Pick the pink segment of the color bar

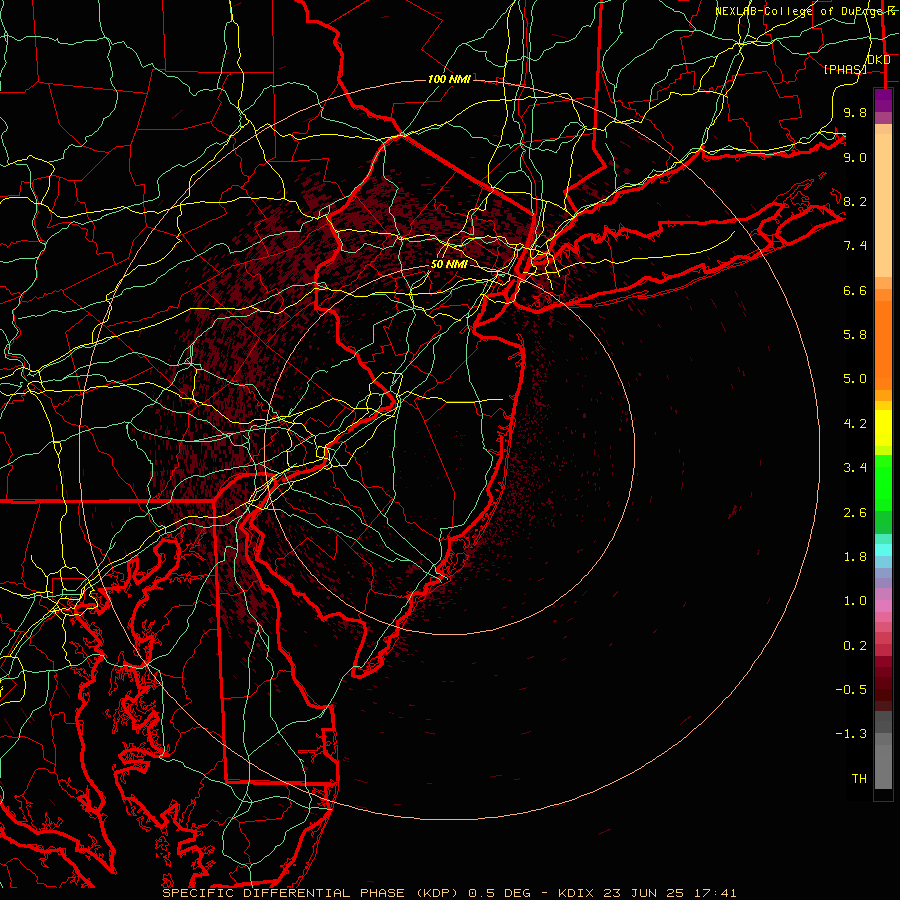click(883, 606)
